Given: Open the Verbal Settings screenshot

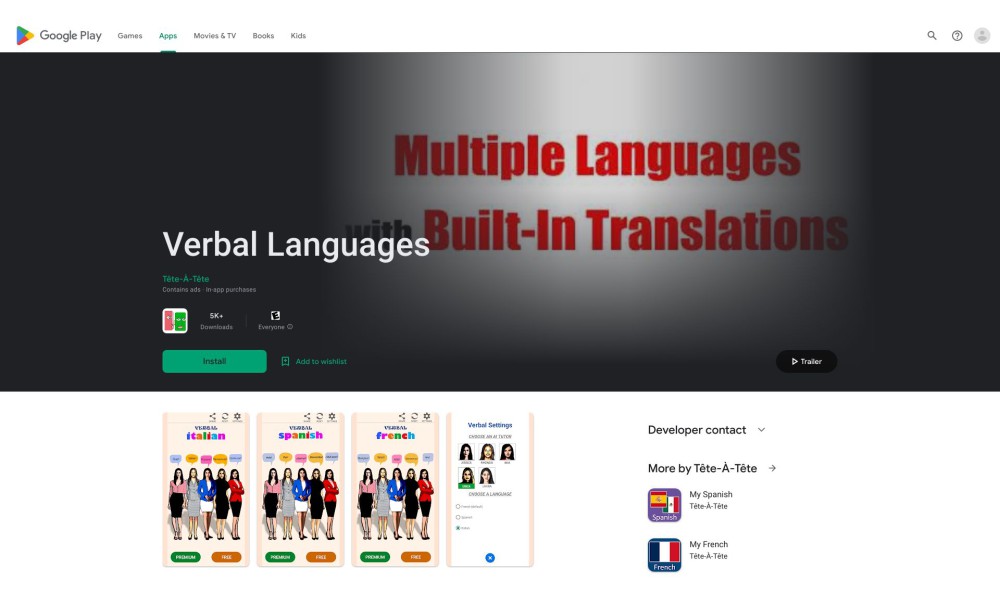Looking at the screenshot, I should click(490, 489).
